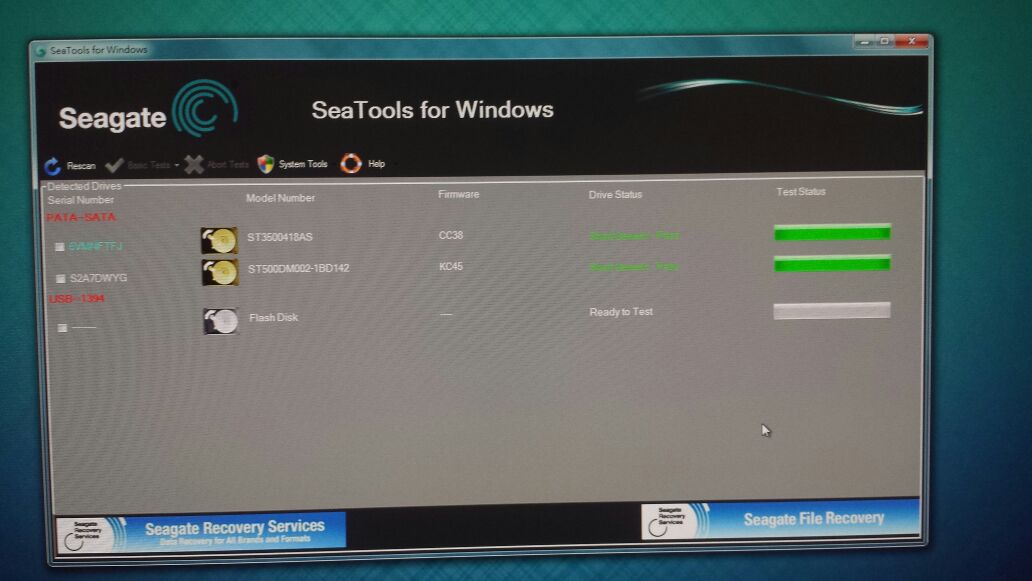This screenshot has height=581, width=1032.
Task: Click the green drive status for ST500DM002-1BD142
Action: coord(634,266)
